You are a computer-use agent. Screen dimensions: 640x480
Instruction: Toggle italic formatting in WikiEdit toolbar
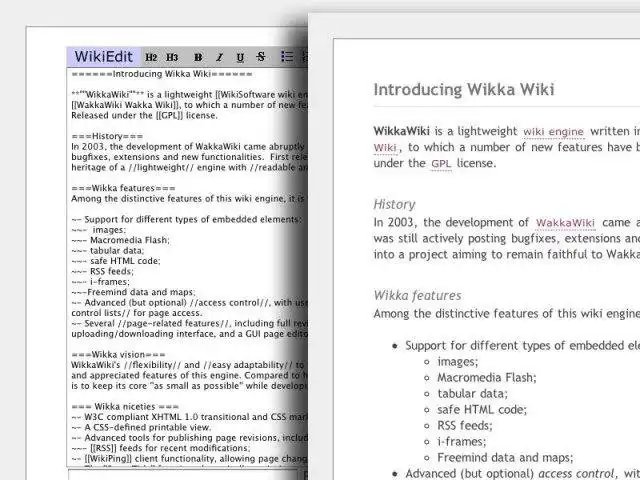click(x=220, y=57)
